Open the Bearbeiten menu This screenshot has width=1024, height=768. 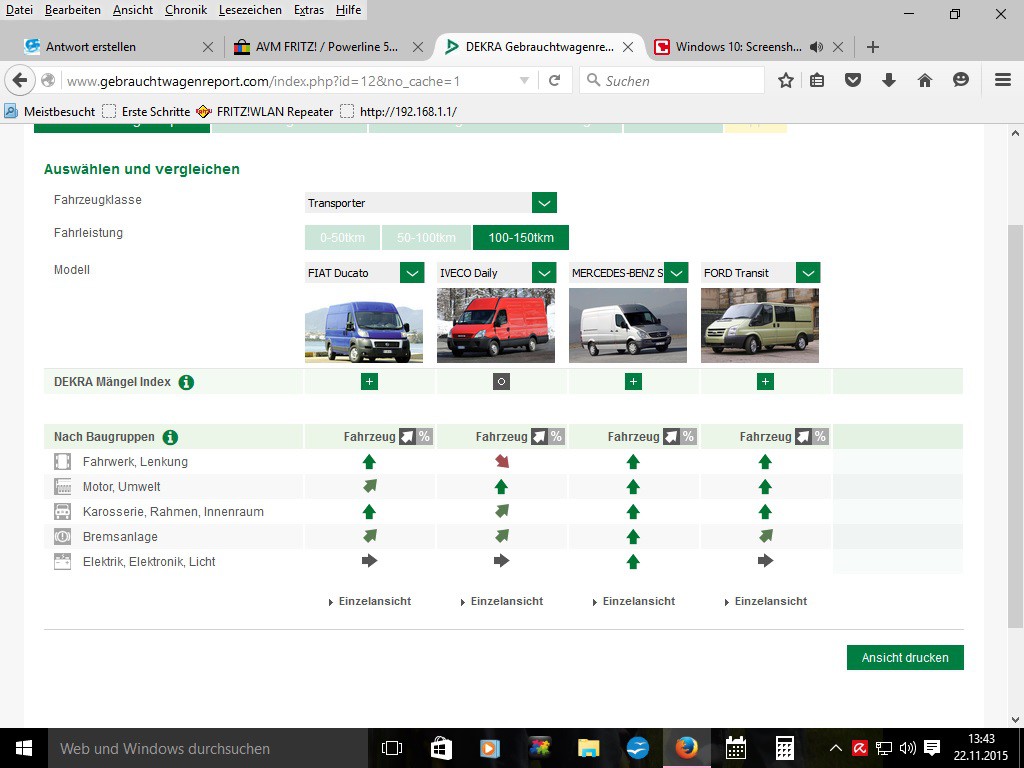tap(72, 10)
